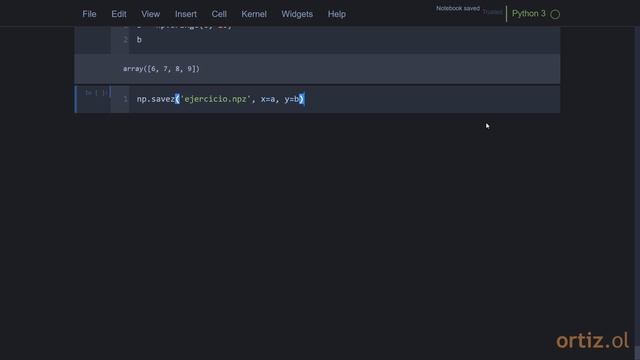The width and height of the screenshot is (640, 360).
Task: Click the 'ejercicio.npz' string in code
Action: (215, 99)
